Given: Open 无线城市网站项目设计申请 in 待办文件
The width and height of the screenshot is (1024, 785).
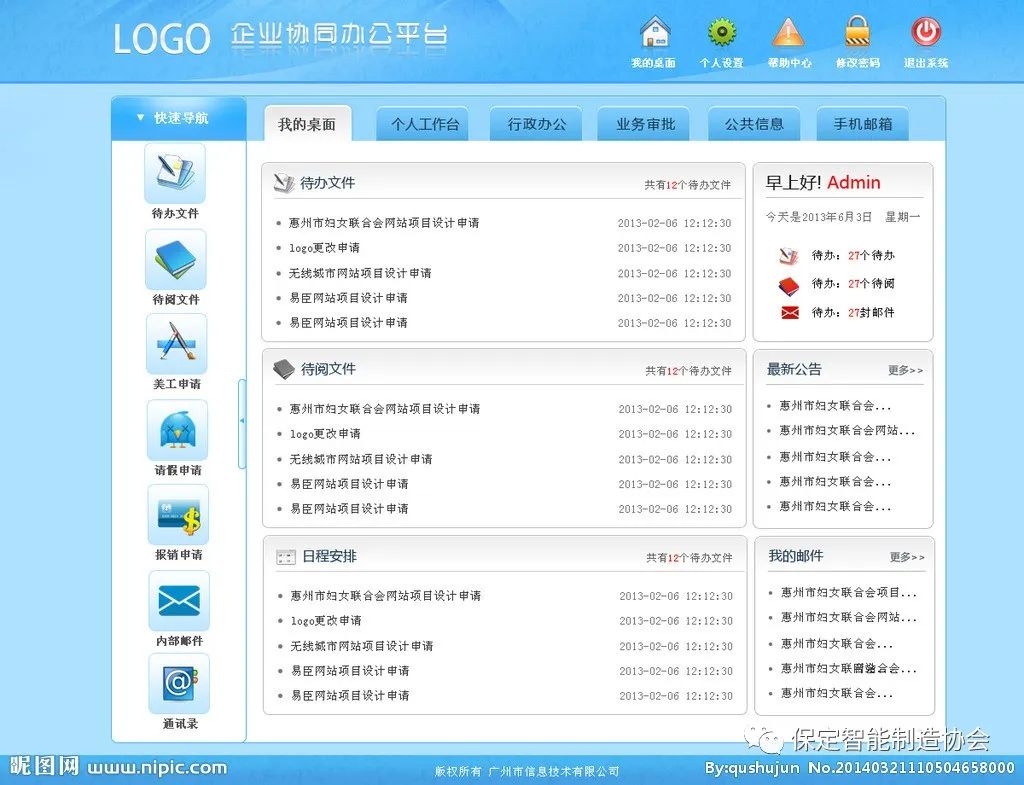Looking at the screenshot, I should (x=360, y=273).
